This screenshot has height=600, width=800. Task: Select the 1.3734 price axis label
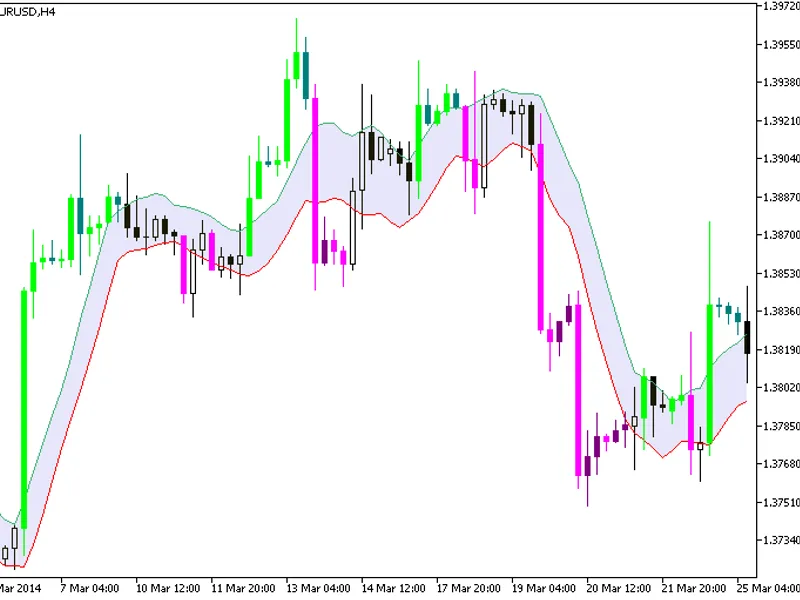[781, 540]
